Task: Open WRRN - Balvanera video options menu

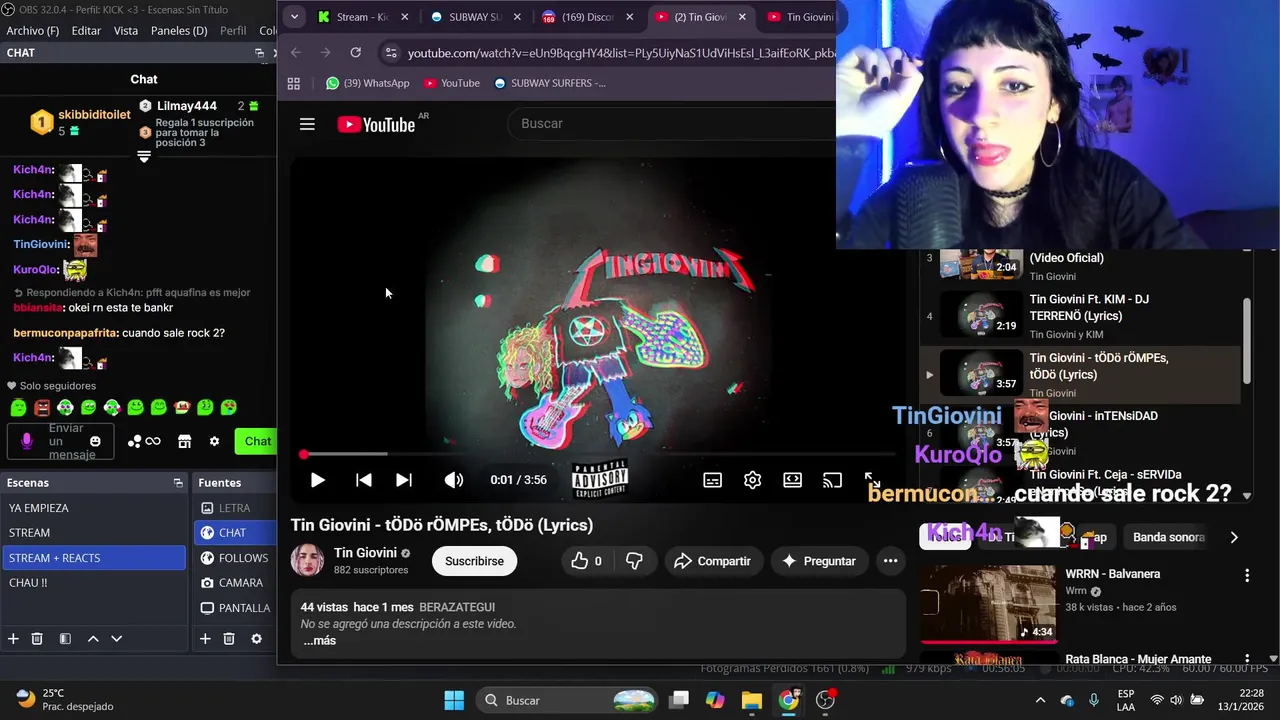Action: pos(1247,576)
